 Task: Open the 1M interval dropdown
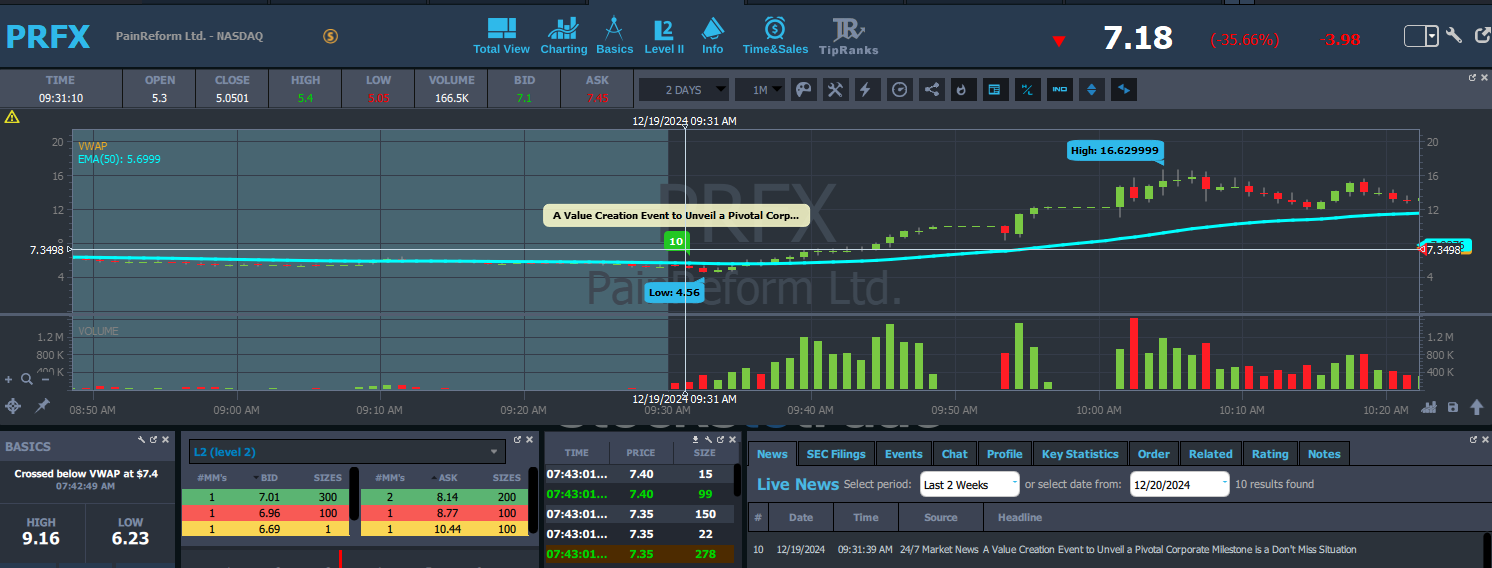pos(759,90)
